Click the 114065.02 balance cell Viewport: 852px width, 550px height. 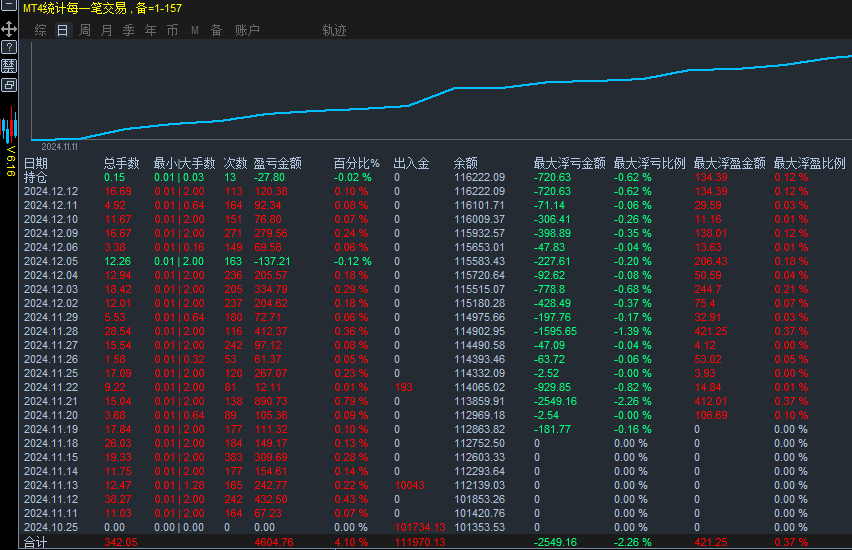[x=480, y=388]
